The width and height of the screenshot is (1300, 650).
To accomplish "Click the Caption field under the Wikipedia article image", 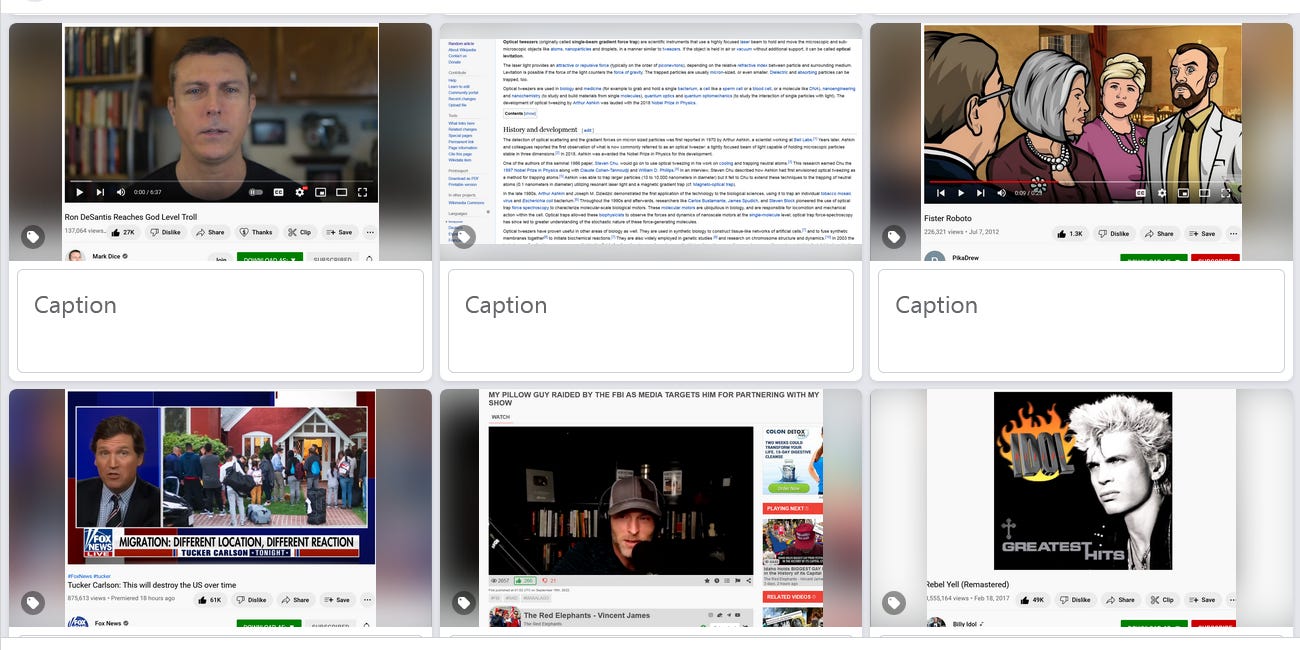I will (650, 320).
